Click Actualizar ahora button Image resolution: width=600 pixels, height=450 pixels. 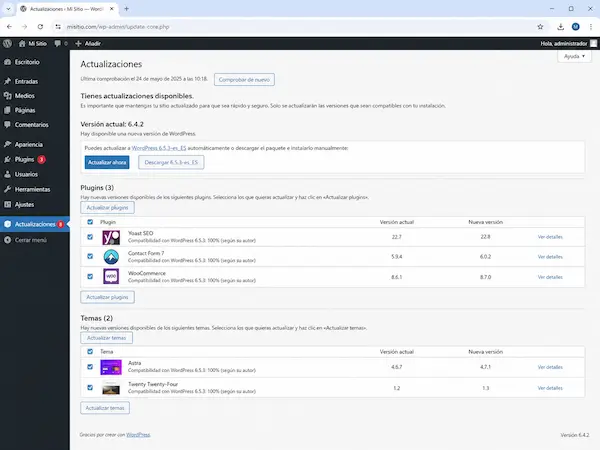107,162
